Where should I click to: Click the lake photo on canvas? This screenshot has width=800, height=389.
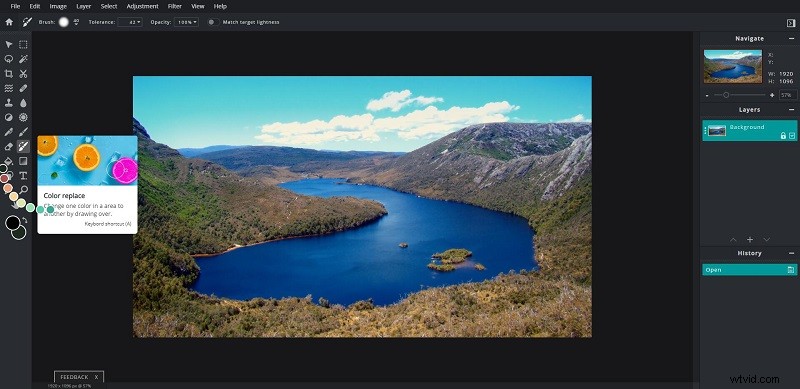pyautogui.click(x=362, y=207)
